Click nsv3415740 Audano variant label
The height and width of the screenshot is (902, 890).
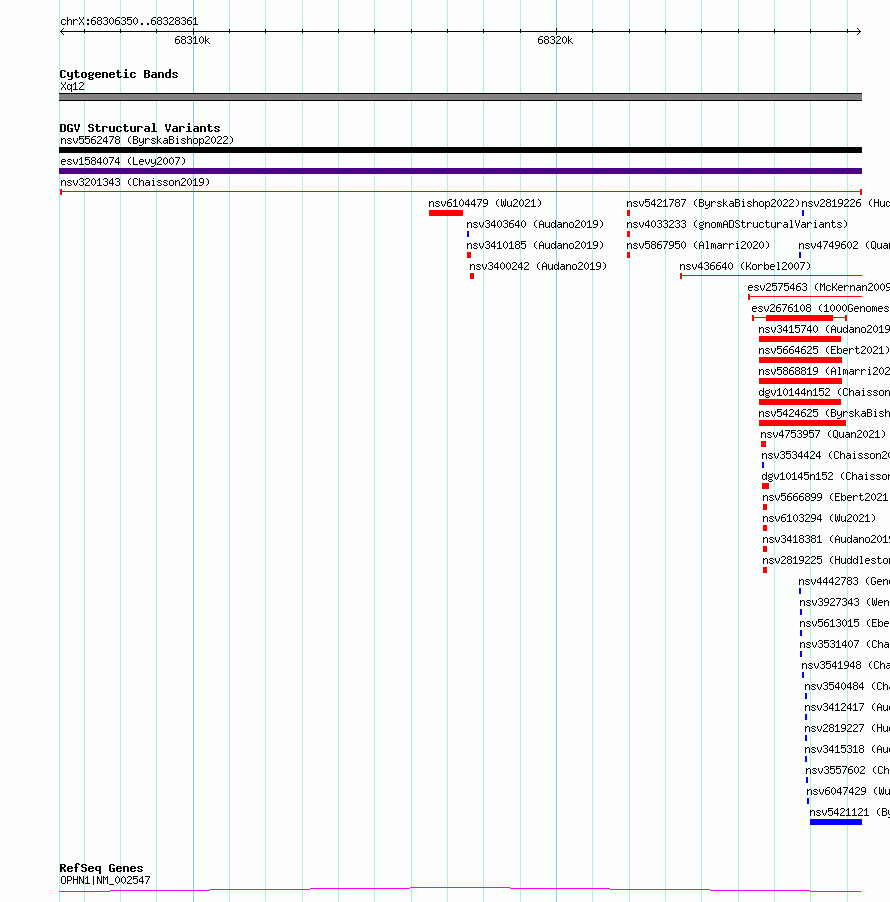point(824,329)
